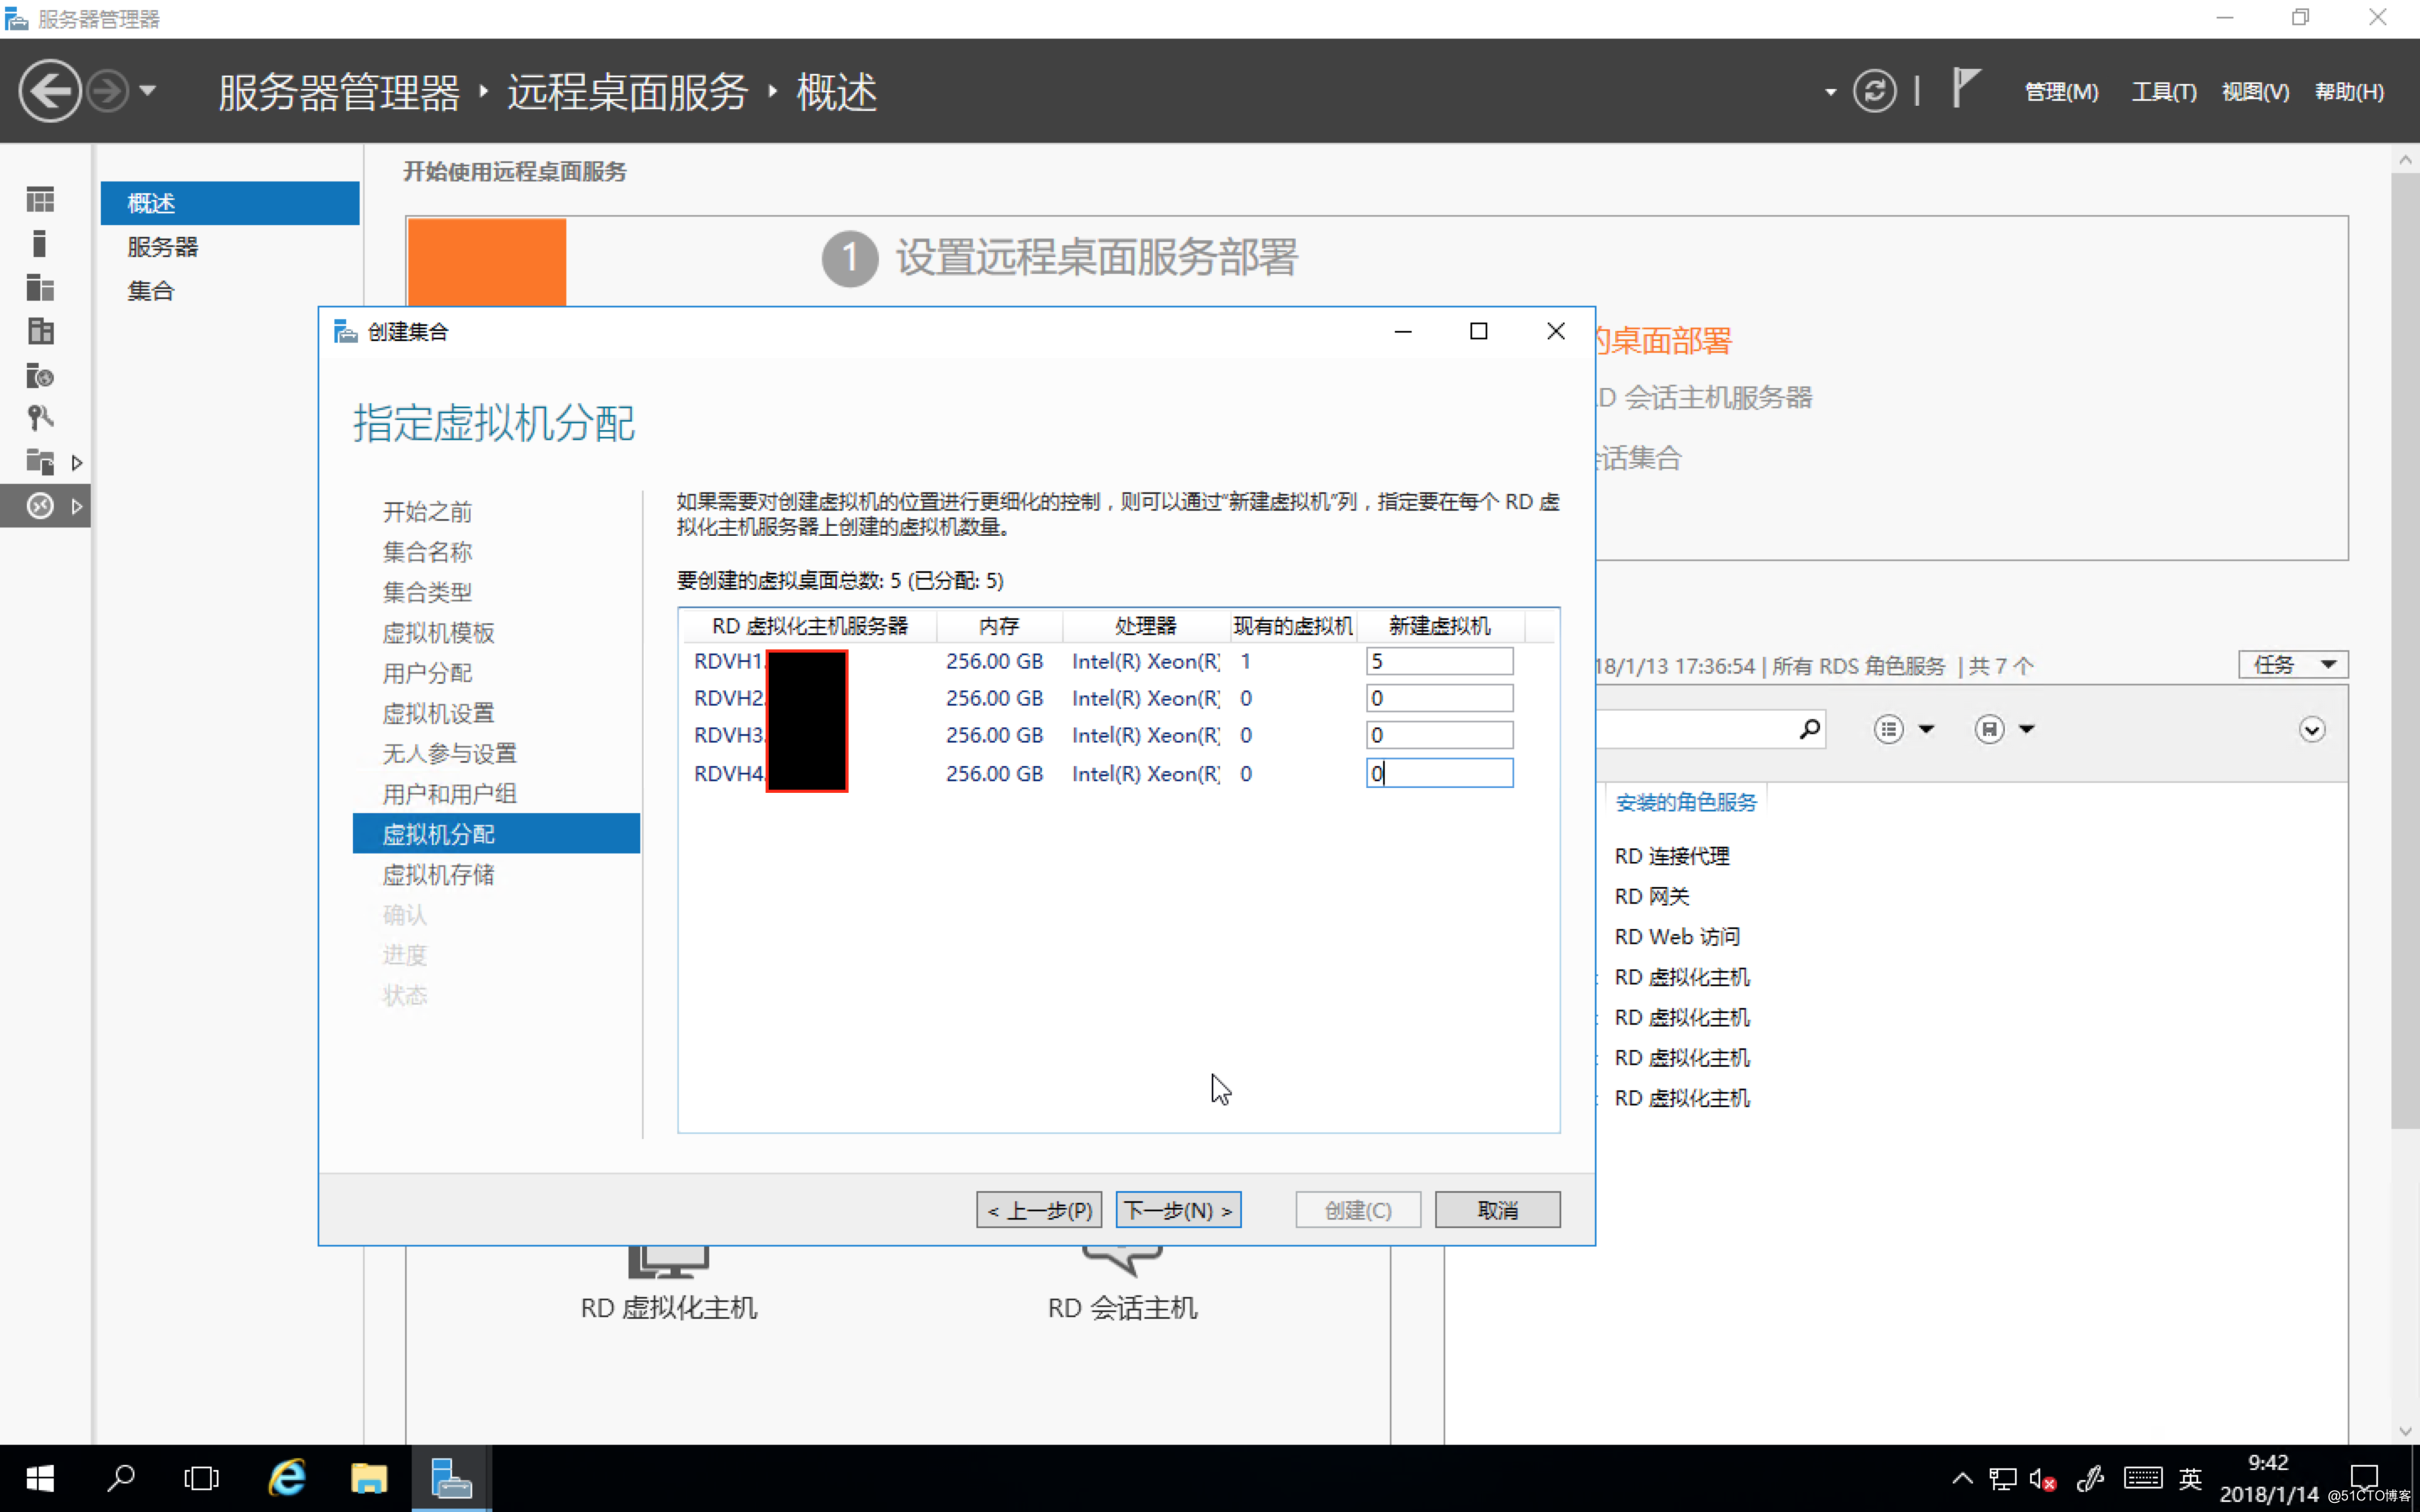Click the file services sidebar icon

40,462
